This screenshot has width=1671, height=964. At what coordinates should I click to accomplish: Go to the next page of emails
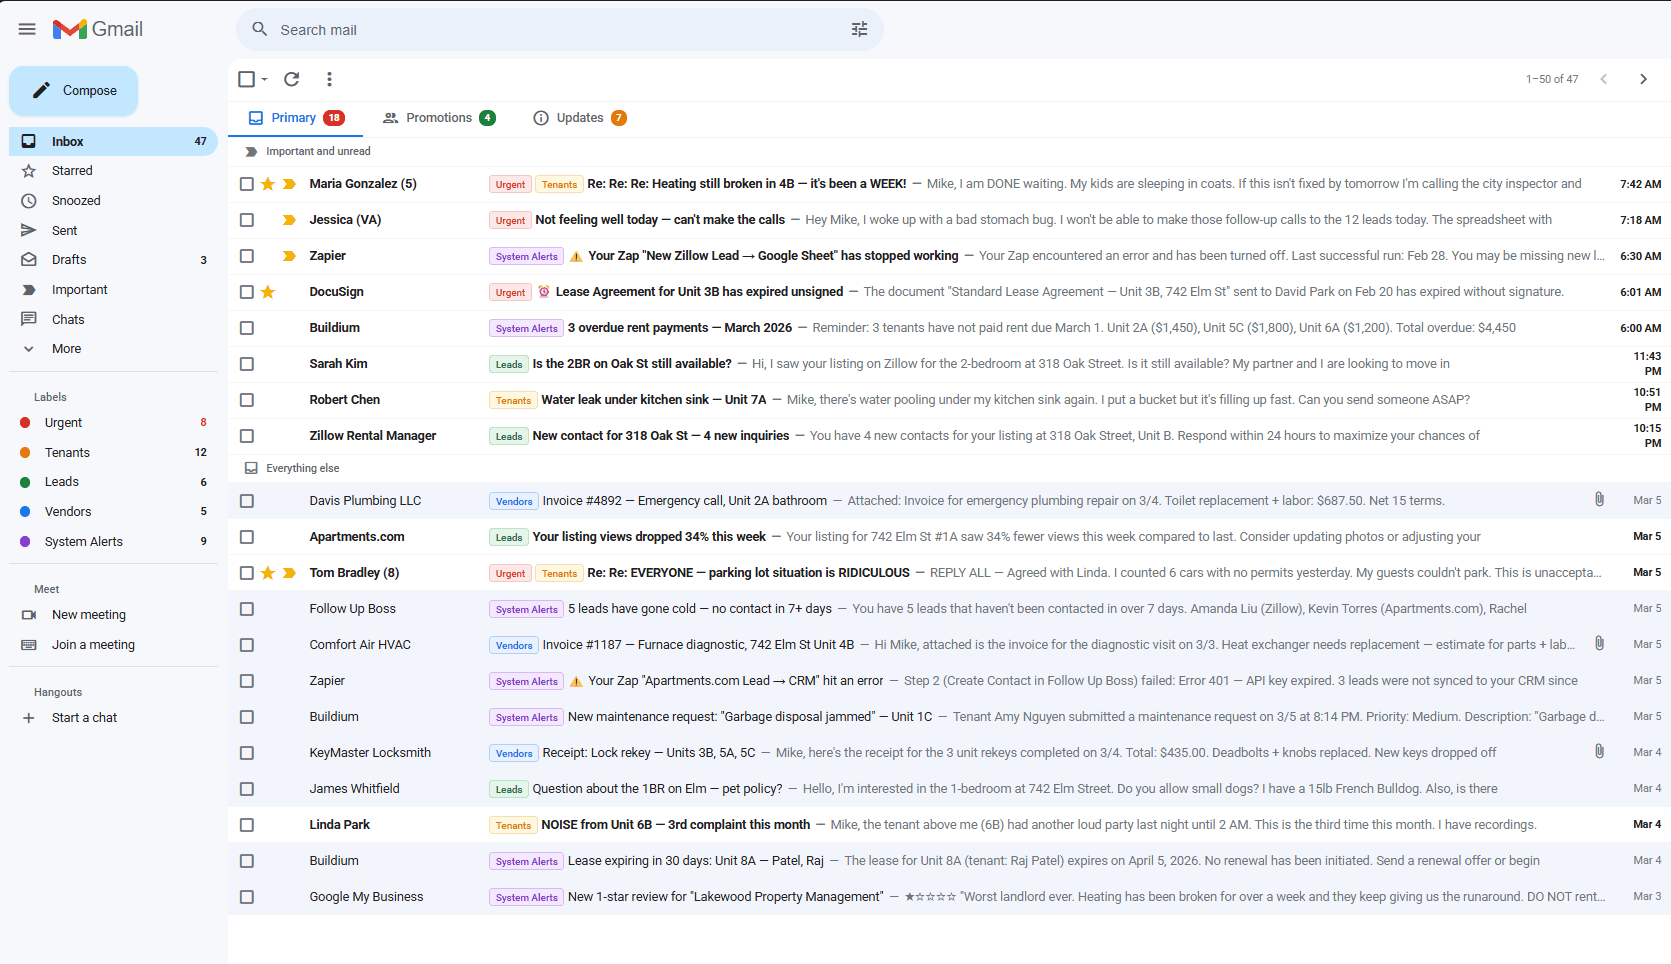point(1643,79)
